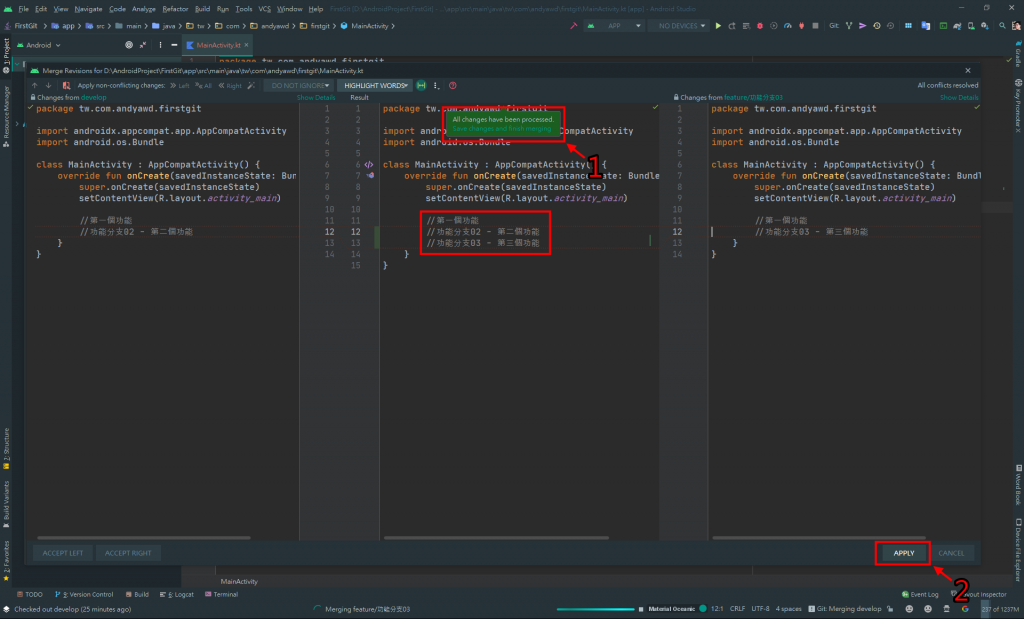1024x619 pixels.
Task: Jump to previous difference with up arrow
Action: click(x=36, y=86)
